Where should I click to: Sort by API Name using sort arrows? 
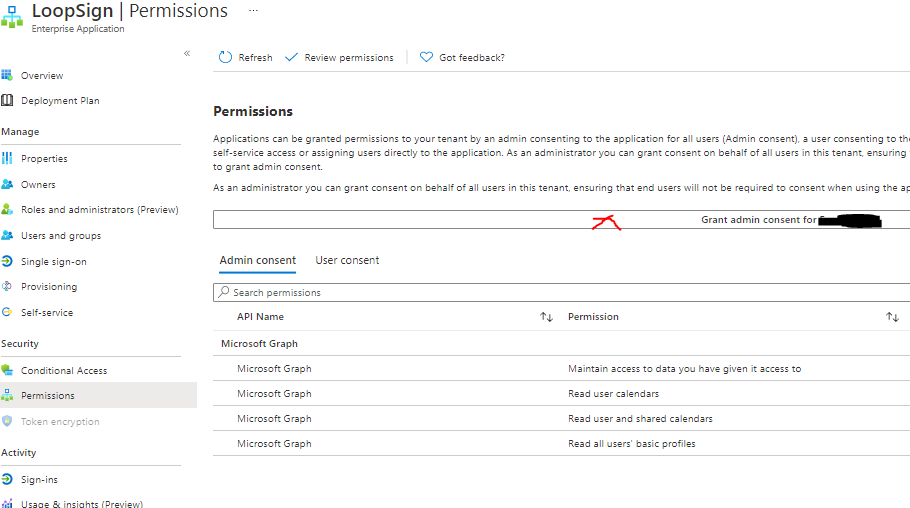coord(546,316)
